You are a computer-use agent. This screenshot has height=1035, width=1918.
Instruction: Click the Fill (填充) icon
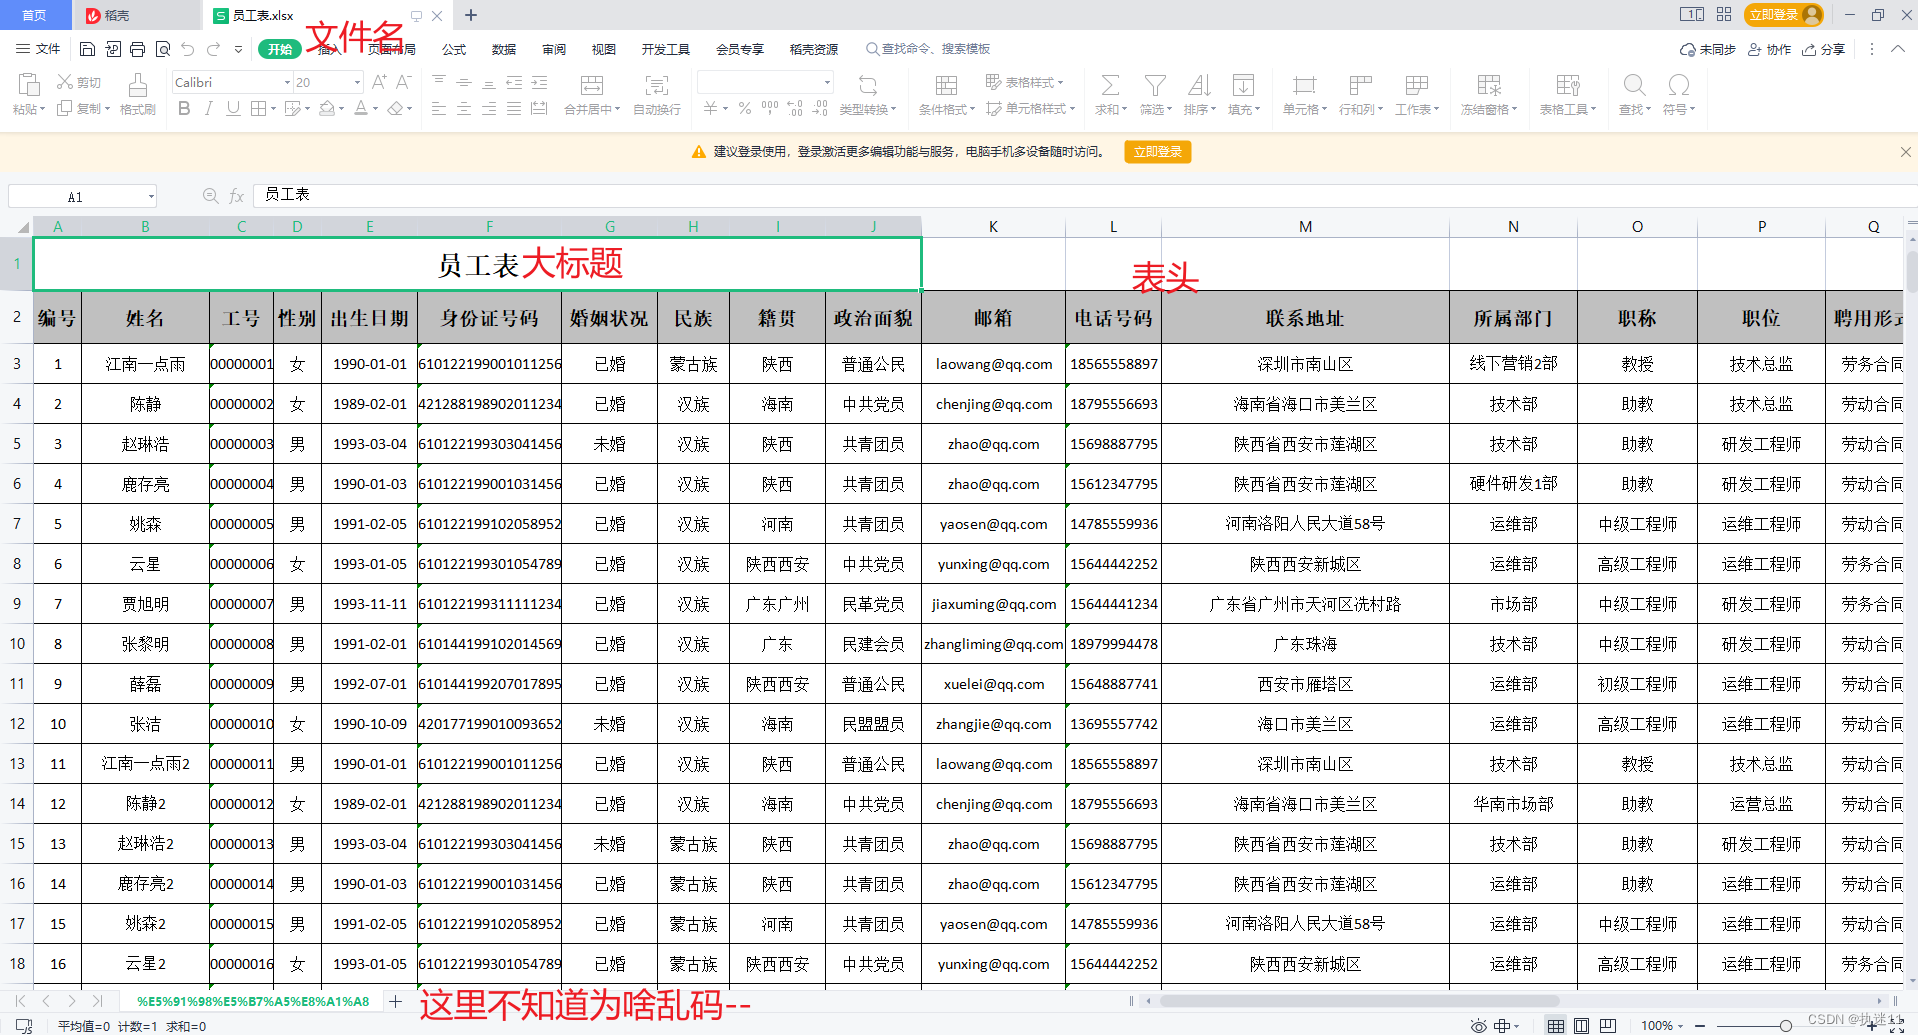pos(1243,85)
